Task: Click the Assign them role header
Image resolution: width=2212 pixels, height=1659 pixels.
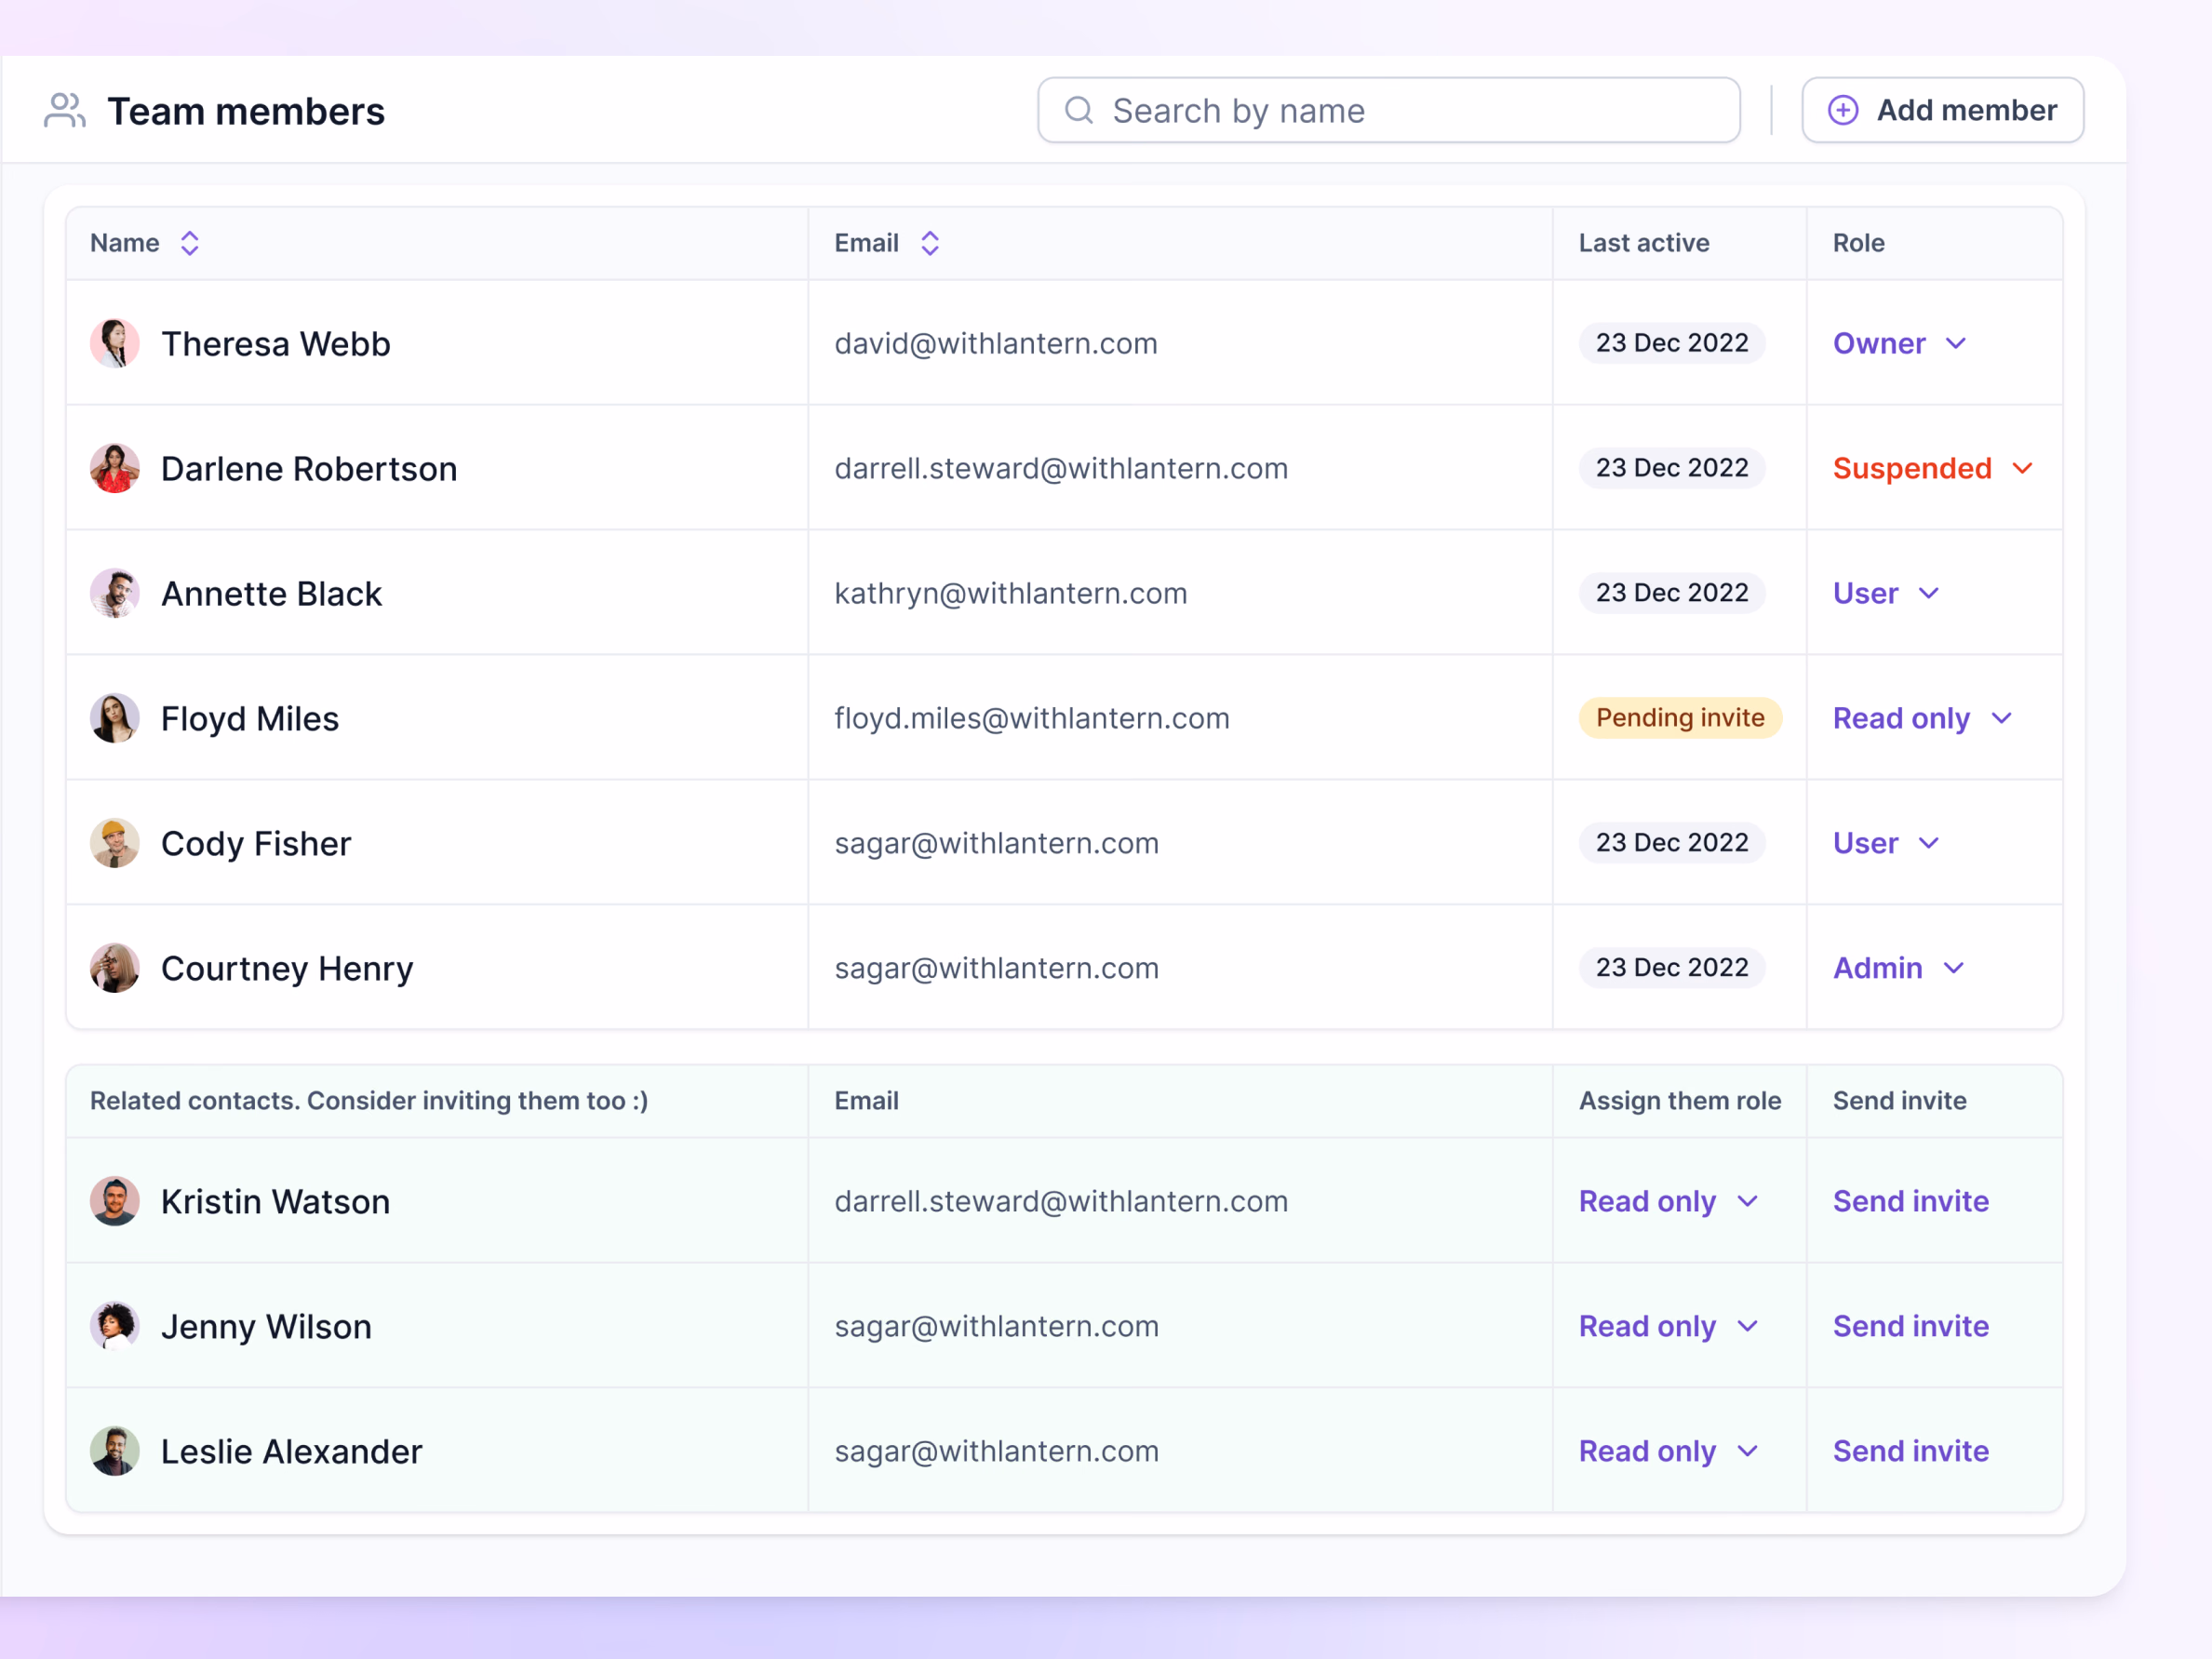Action: click(x=1680, y=1100)
